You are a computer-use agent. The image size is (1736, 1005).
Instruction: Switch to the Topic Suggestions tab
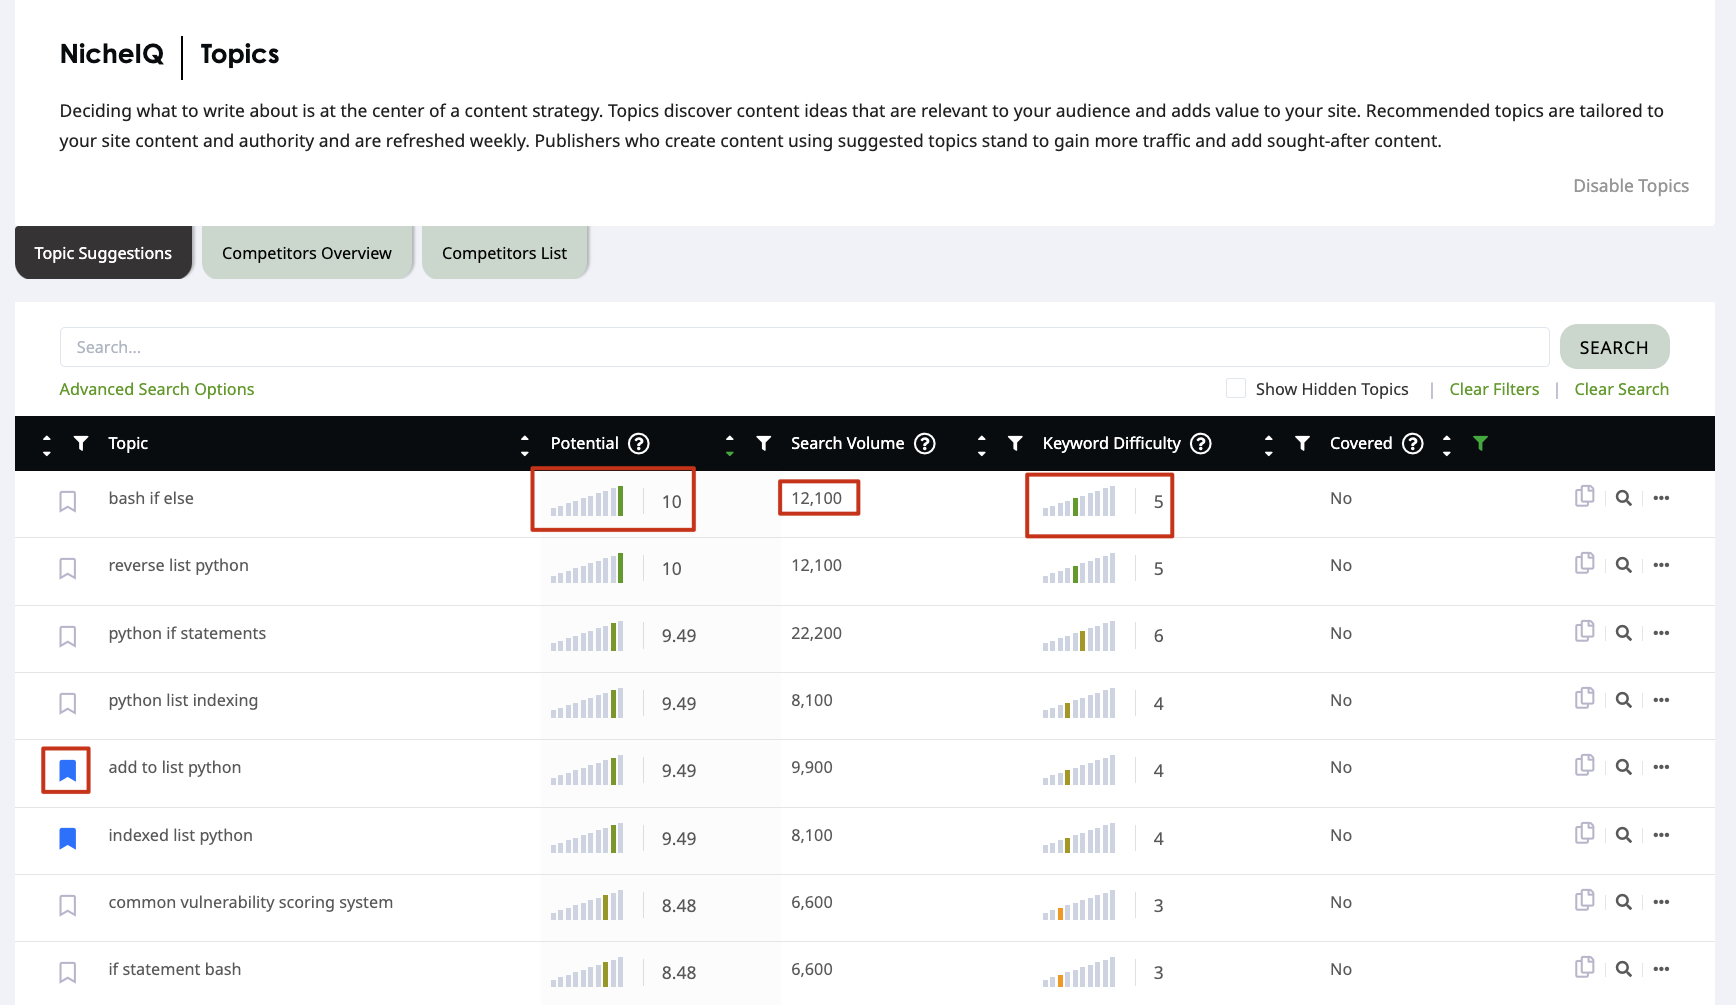point(103,253)
